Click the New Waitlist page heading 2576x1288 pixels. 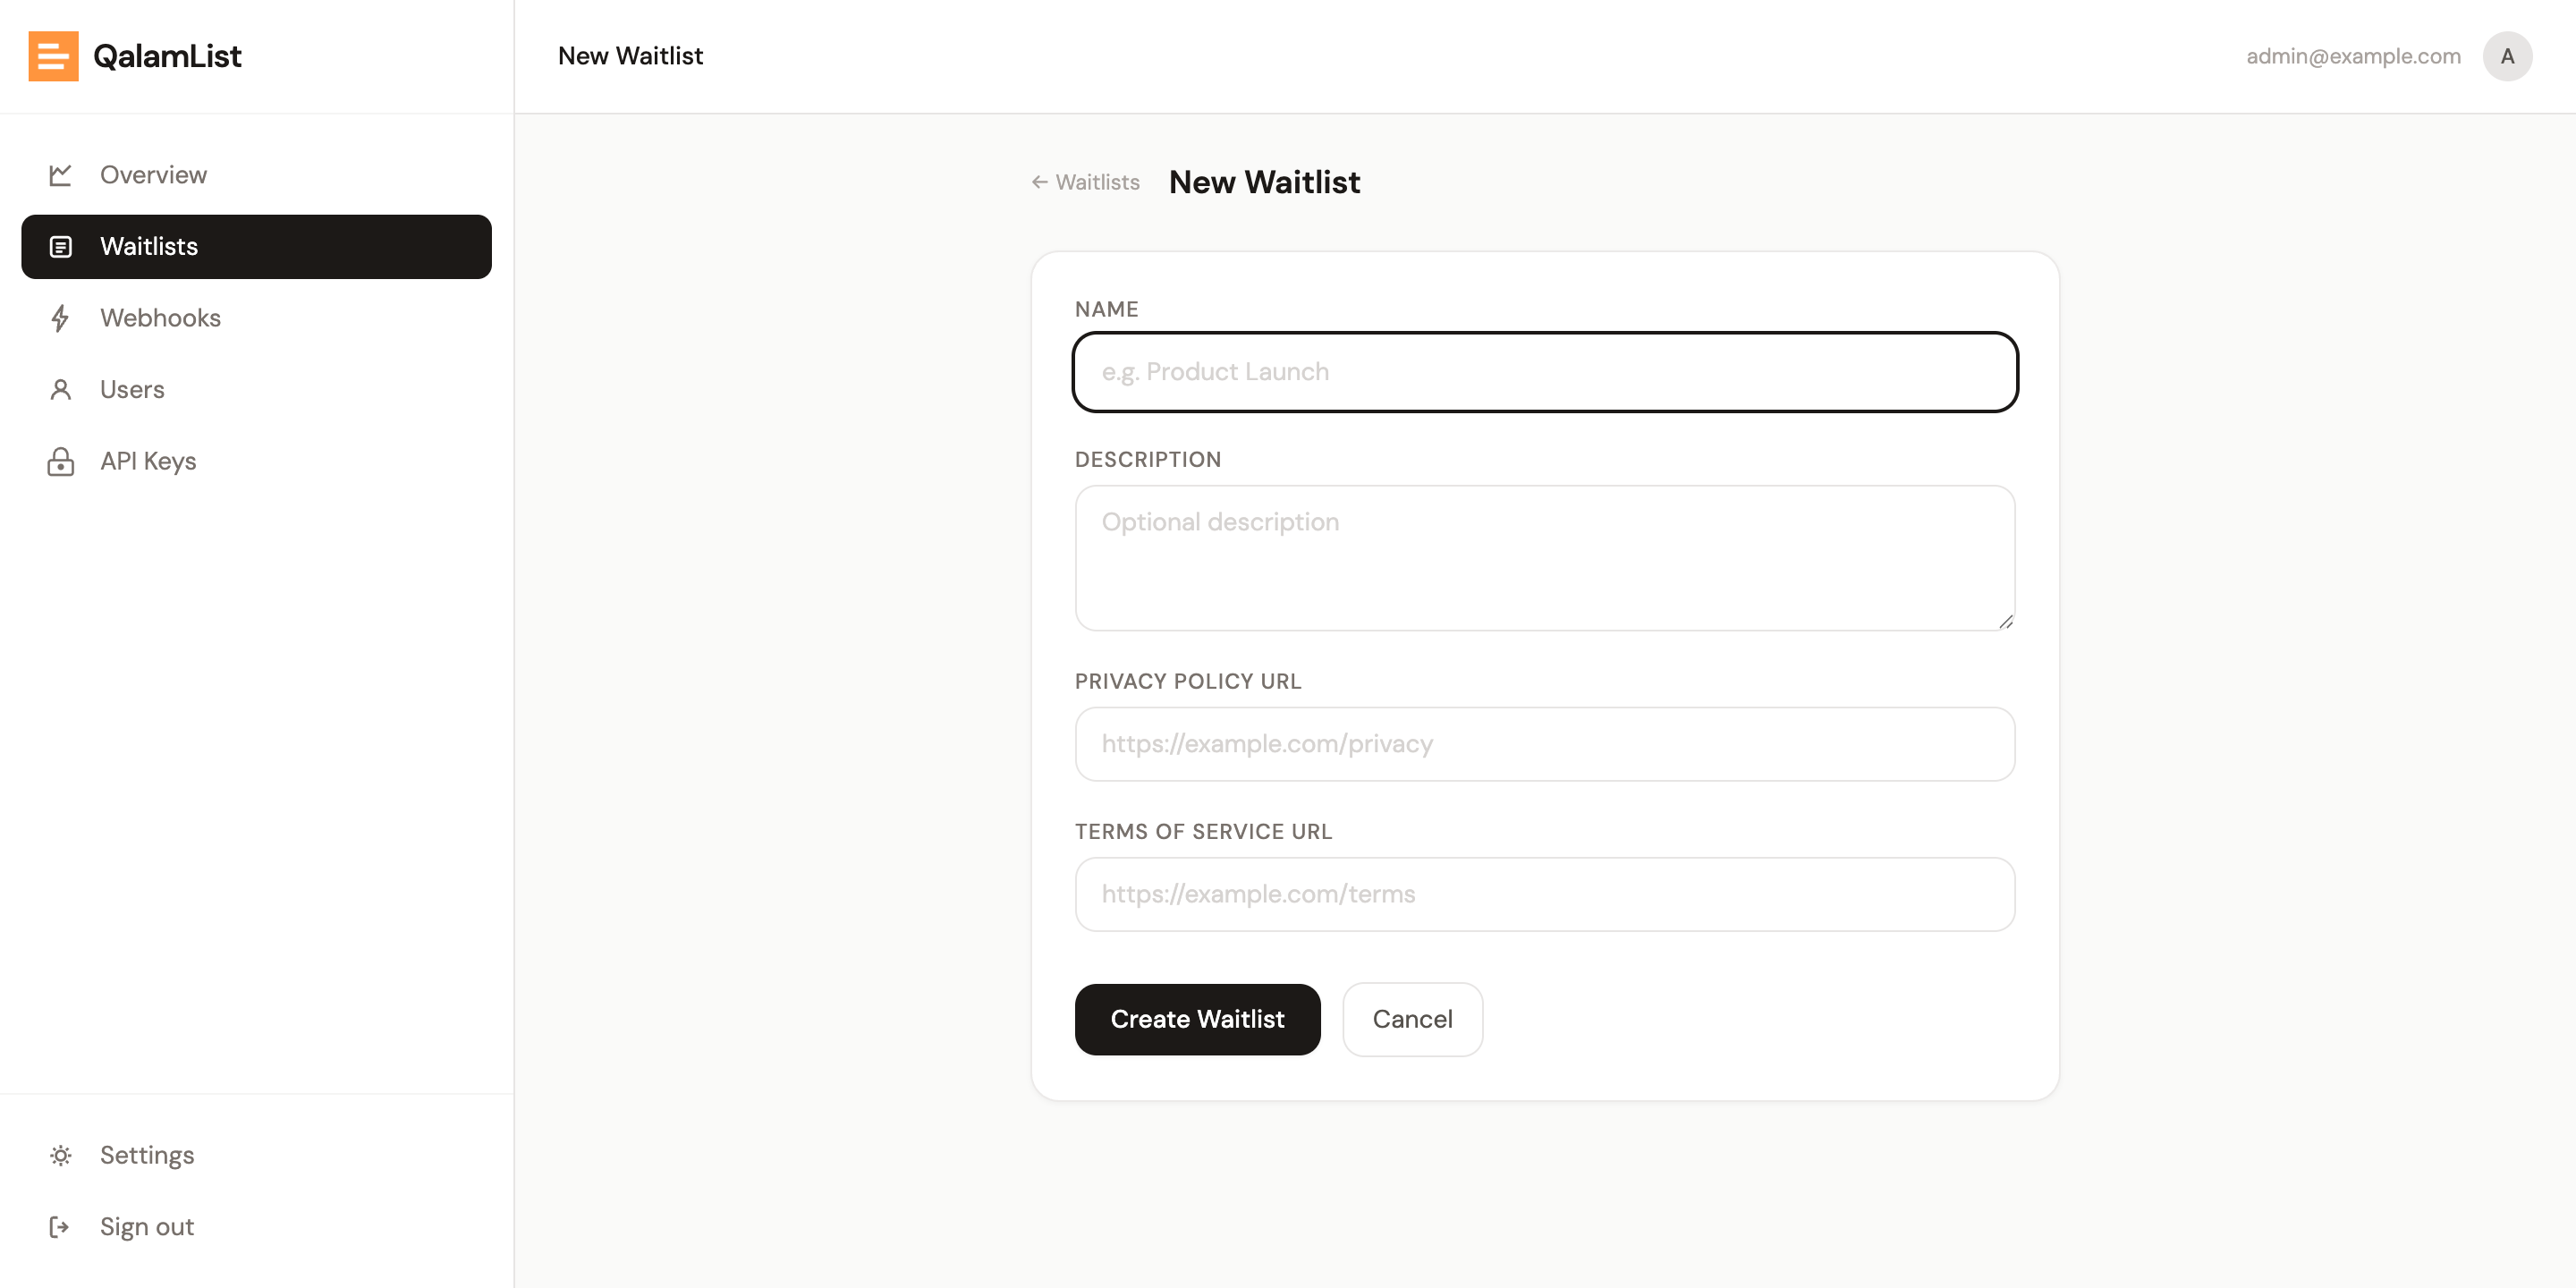pos(1264,182)
